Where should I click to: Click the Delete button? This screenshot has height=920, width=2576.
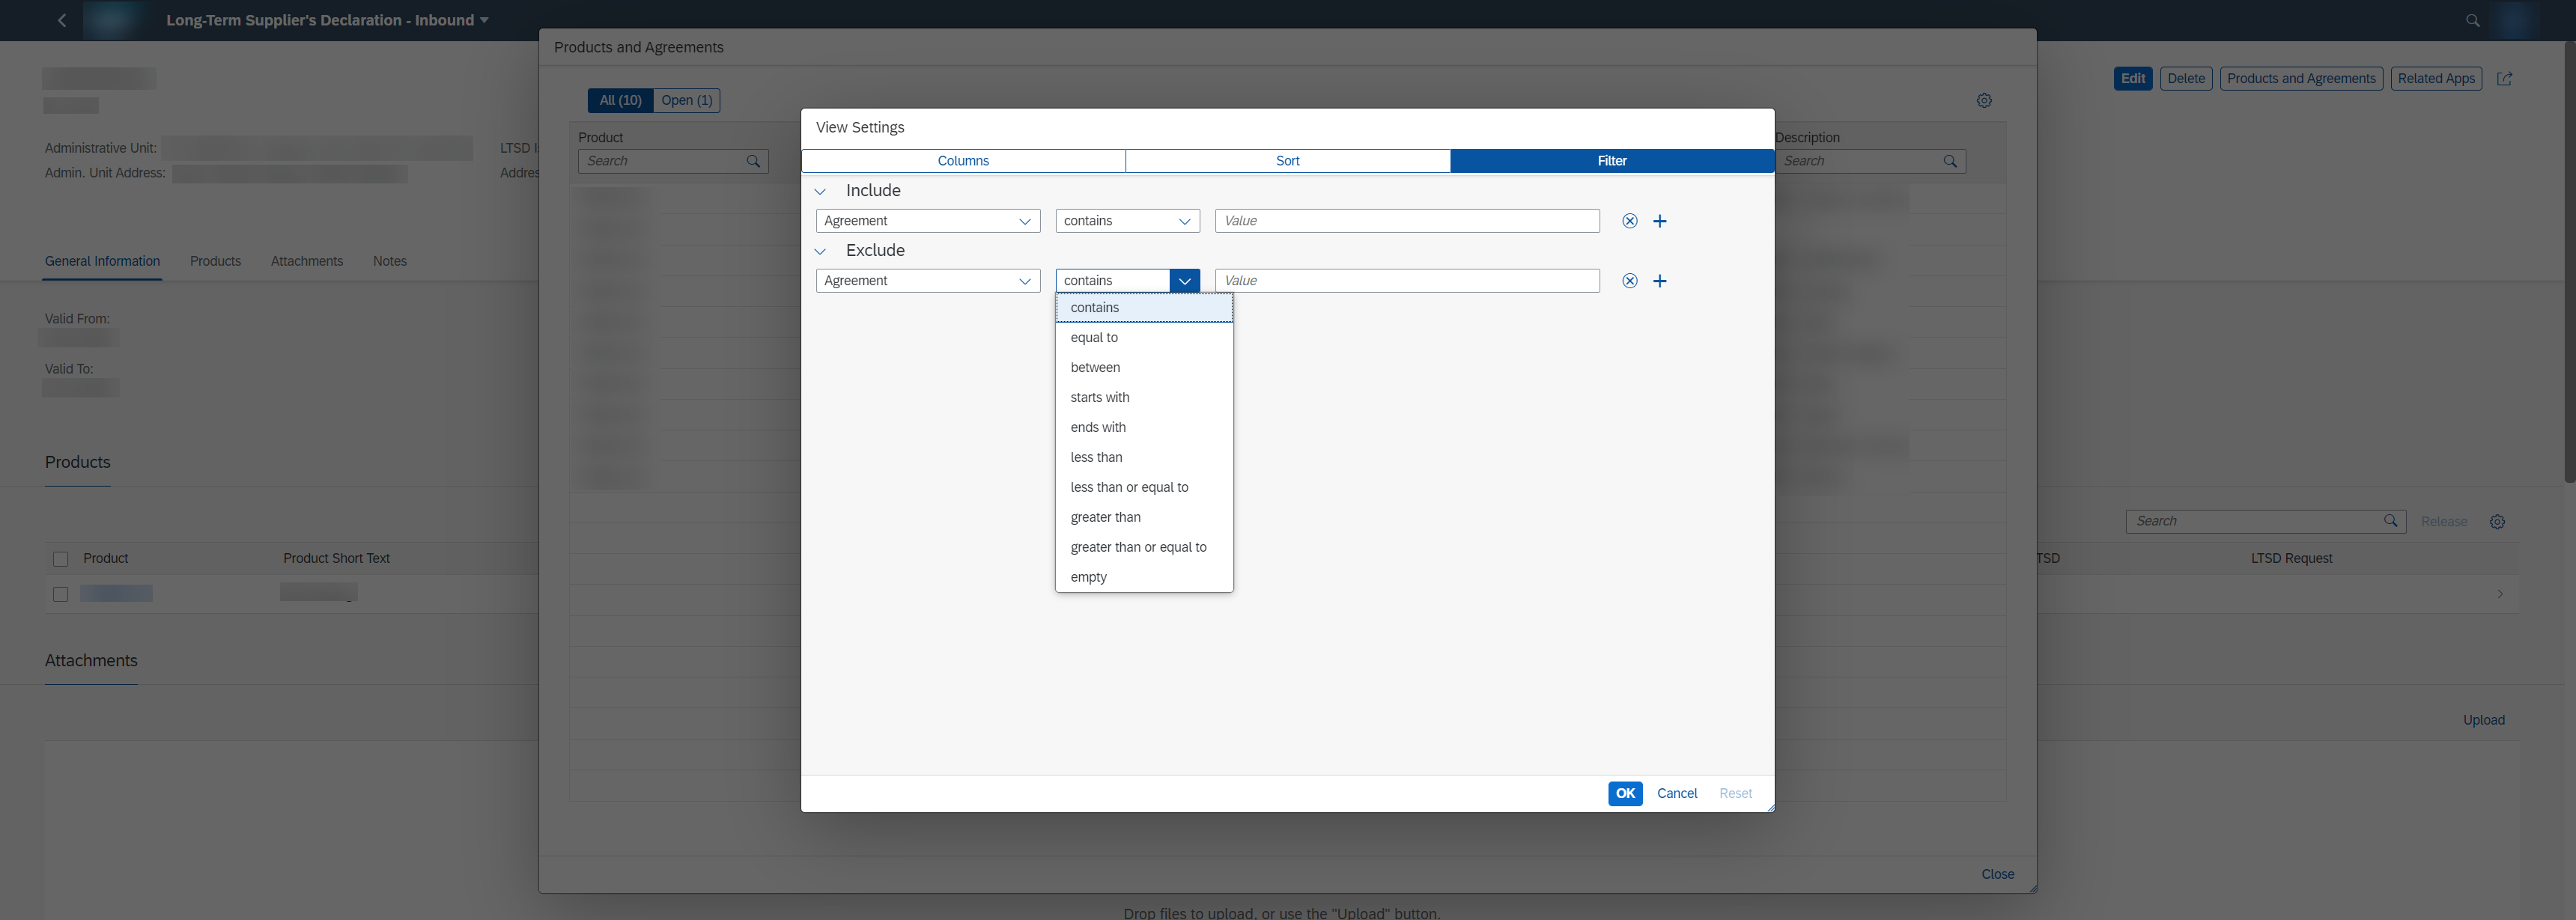tap(2186, 79)
